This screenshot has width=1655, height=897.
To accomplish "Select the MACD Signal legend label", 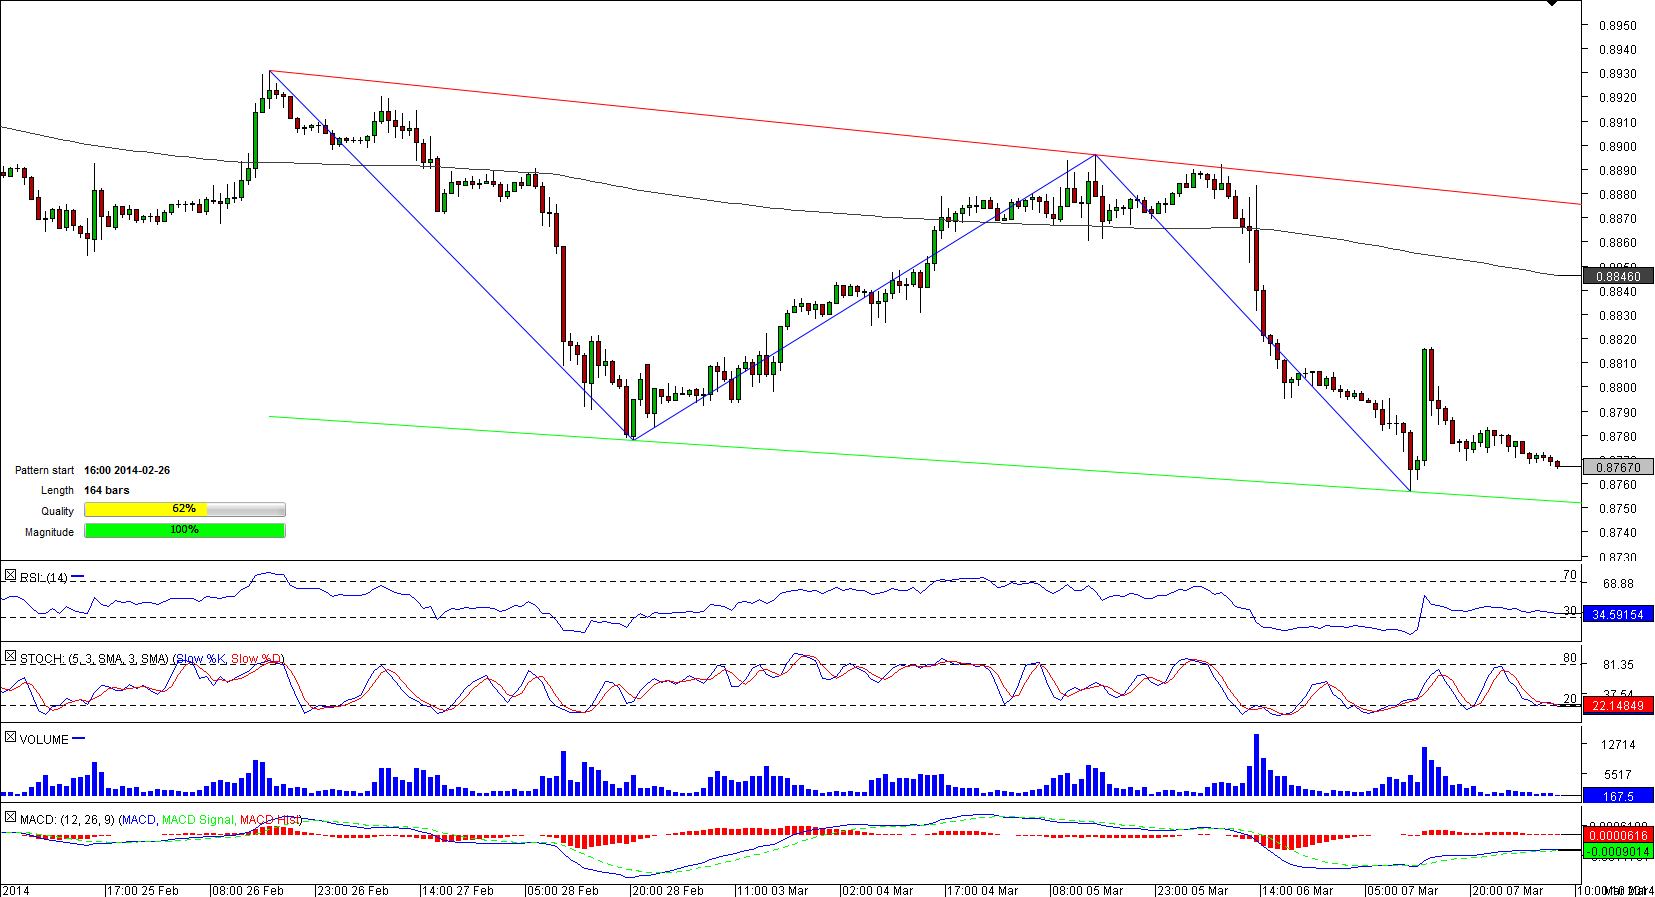I will coord(198,820).
